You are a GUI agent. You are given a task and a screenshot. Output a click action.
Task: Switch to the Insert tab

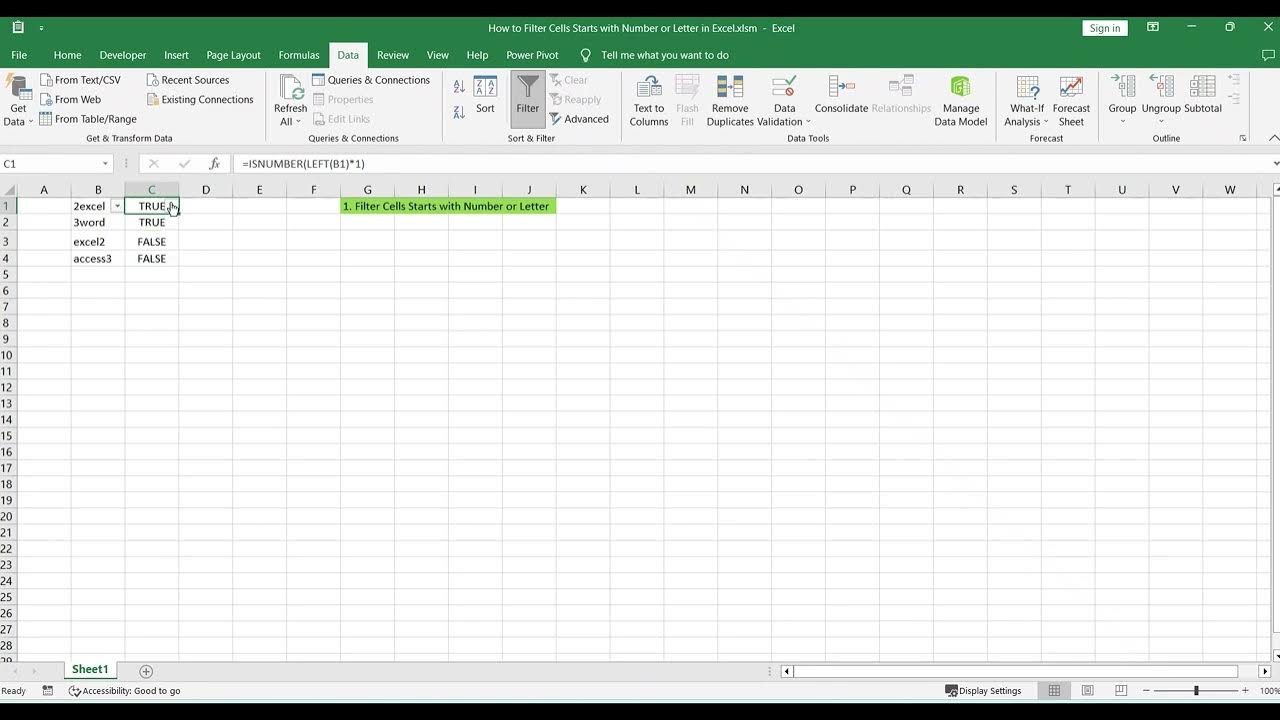(176, 56)
